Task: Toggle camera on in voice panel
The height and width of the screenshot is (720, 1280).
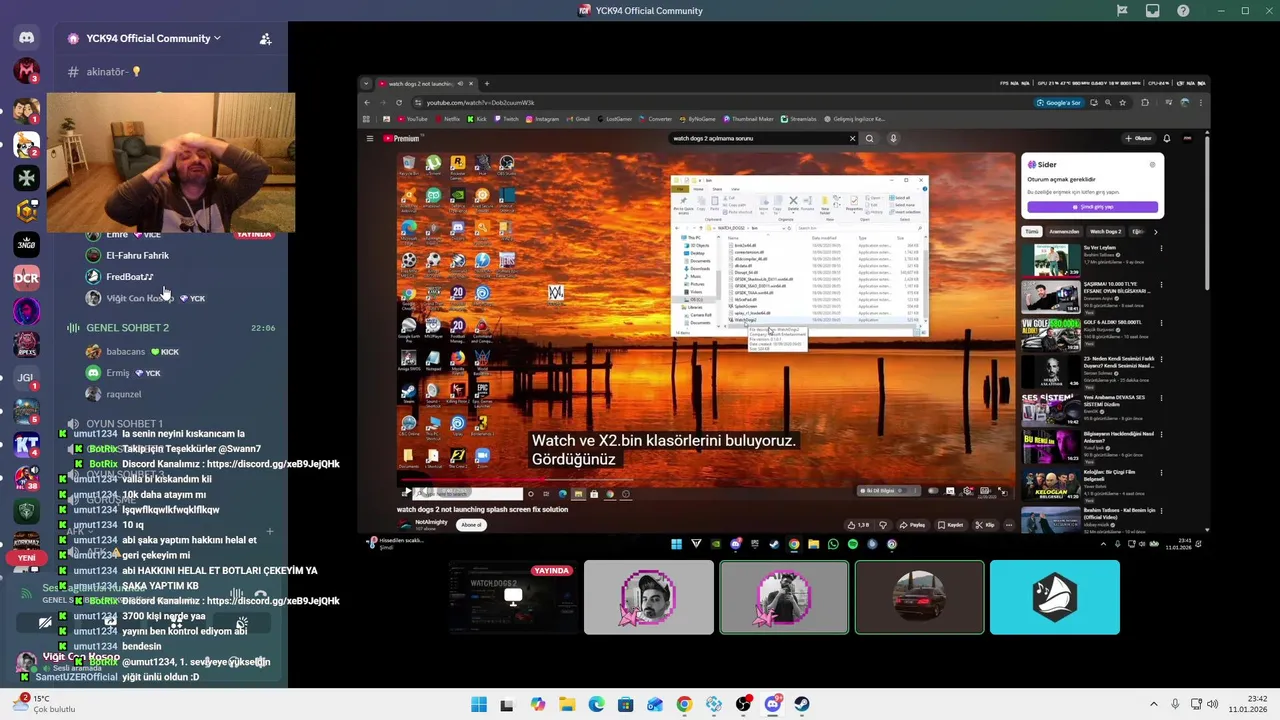Action: pyautogui.click(x=44, y=623)
